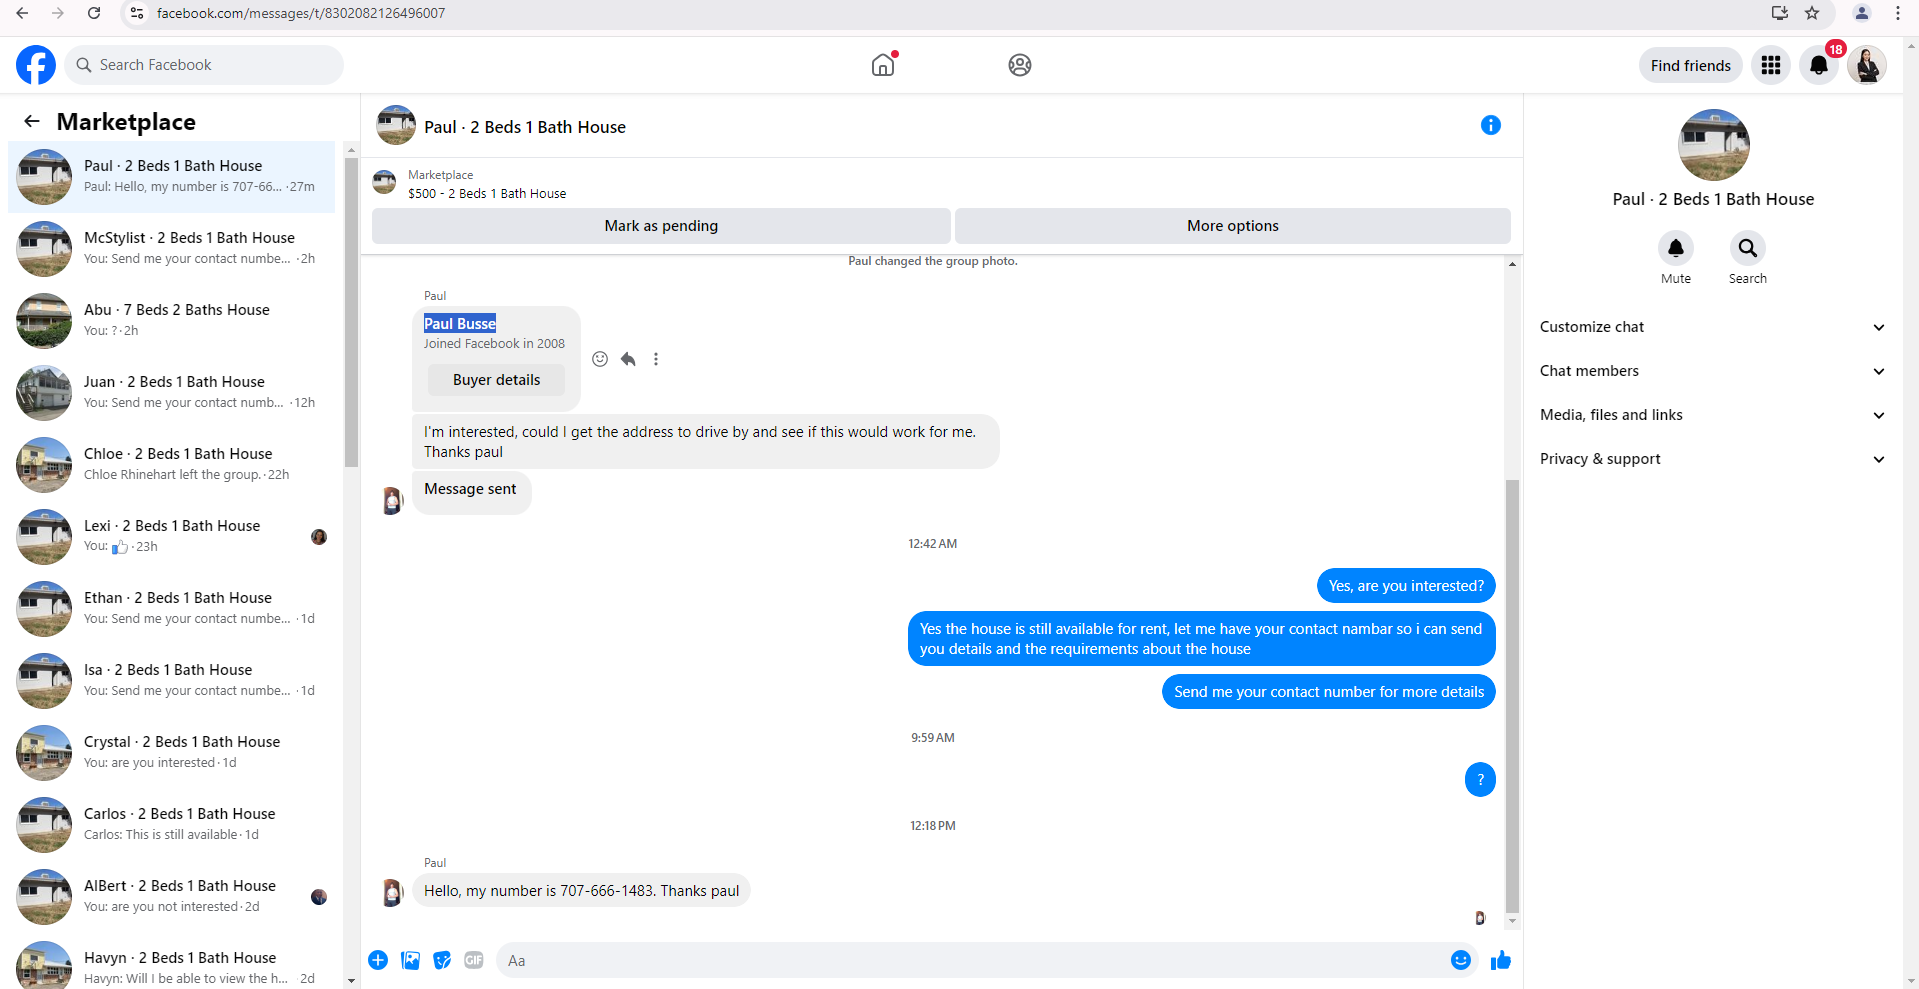Attach a photo to the message
This screenshot has height=989, width=1919.
410,960
